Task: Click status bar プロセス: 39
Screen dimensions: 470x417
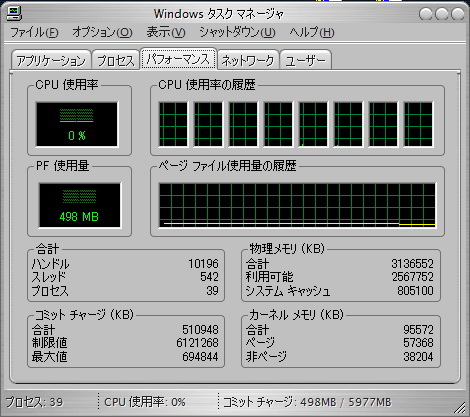Action: [34, 402]
